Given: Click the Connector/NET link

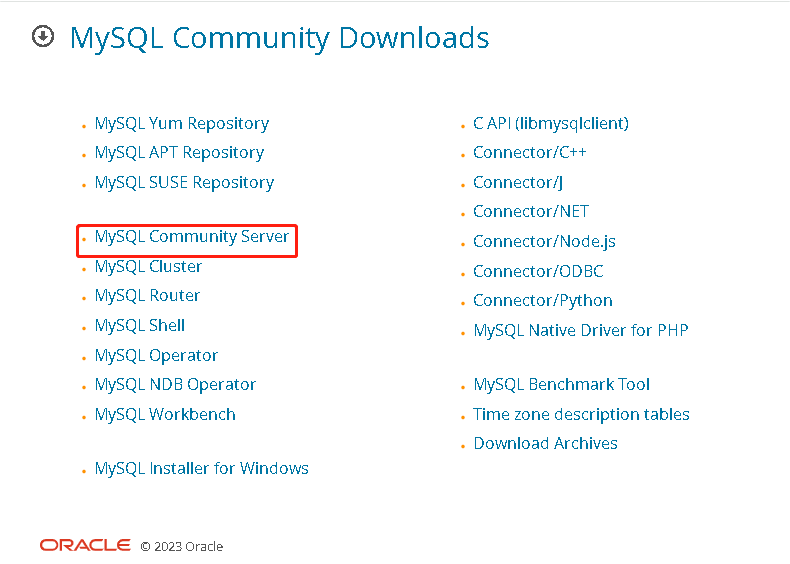Looking at the screenshot, I should 530,212.
